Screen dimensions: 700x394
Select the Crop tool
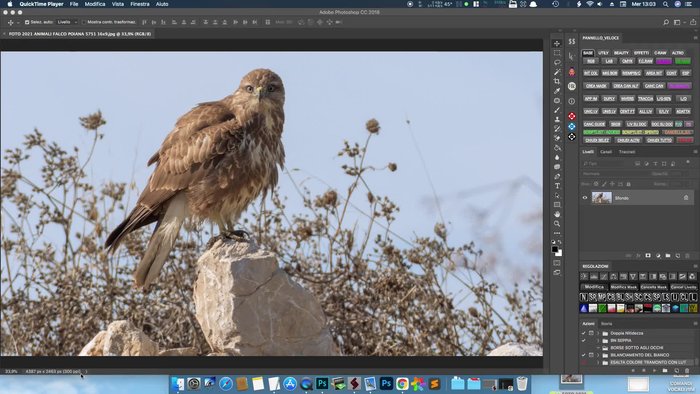[x=557, y=81]
